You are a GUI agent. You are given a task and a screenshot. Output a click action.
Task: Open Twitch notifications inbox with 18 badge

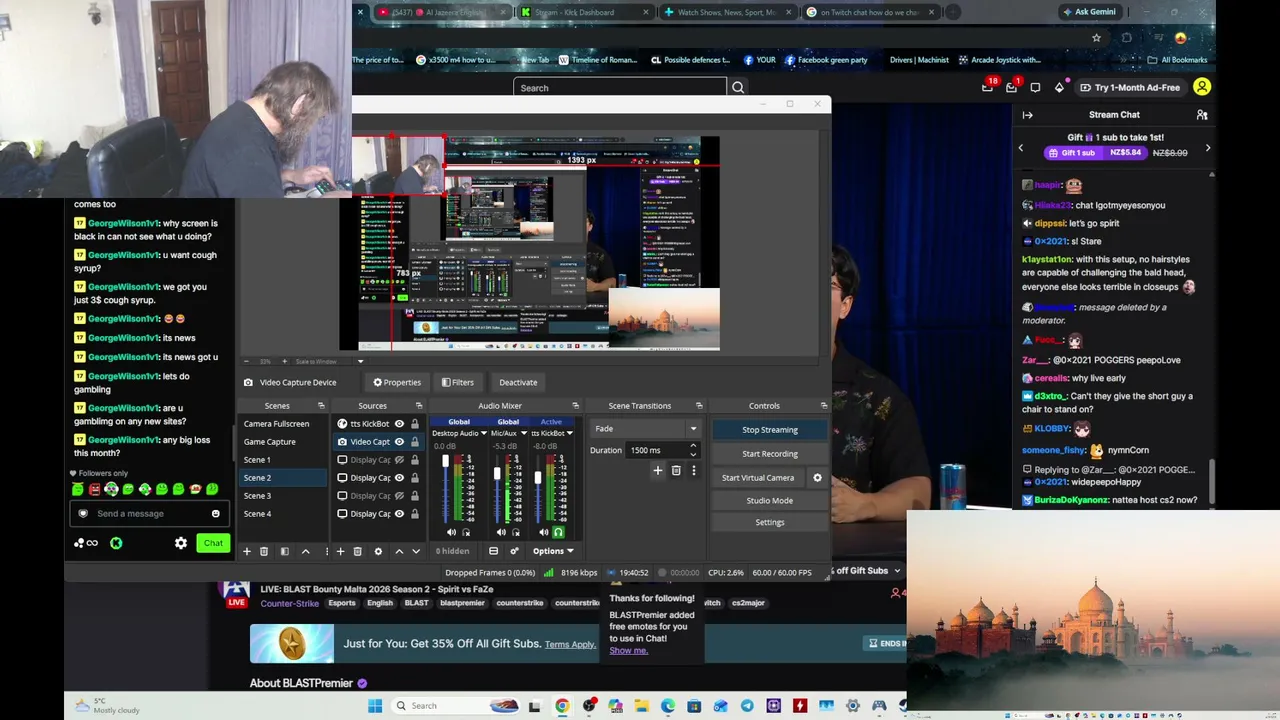click(x=988, y=87)
